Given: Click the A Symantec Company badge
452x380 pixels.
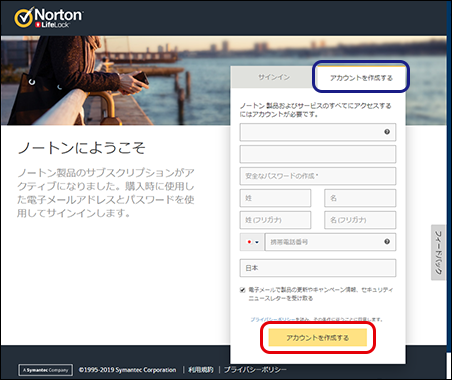Looking at the screenshot, I should (45, 370).
